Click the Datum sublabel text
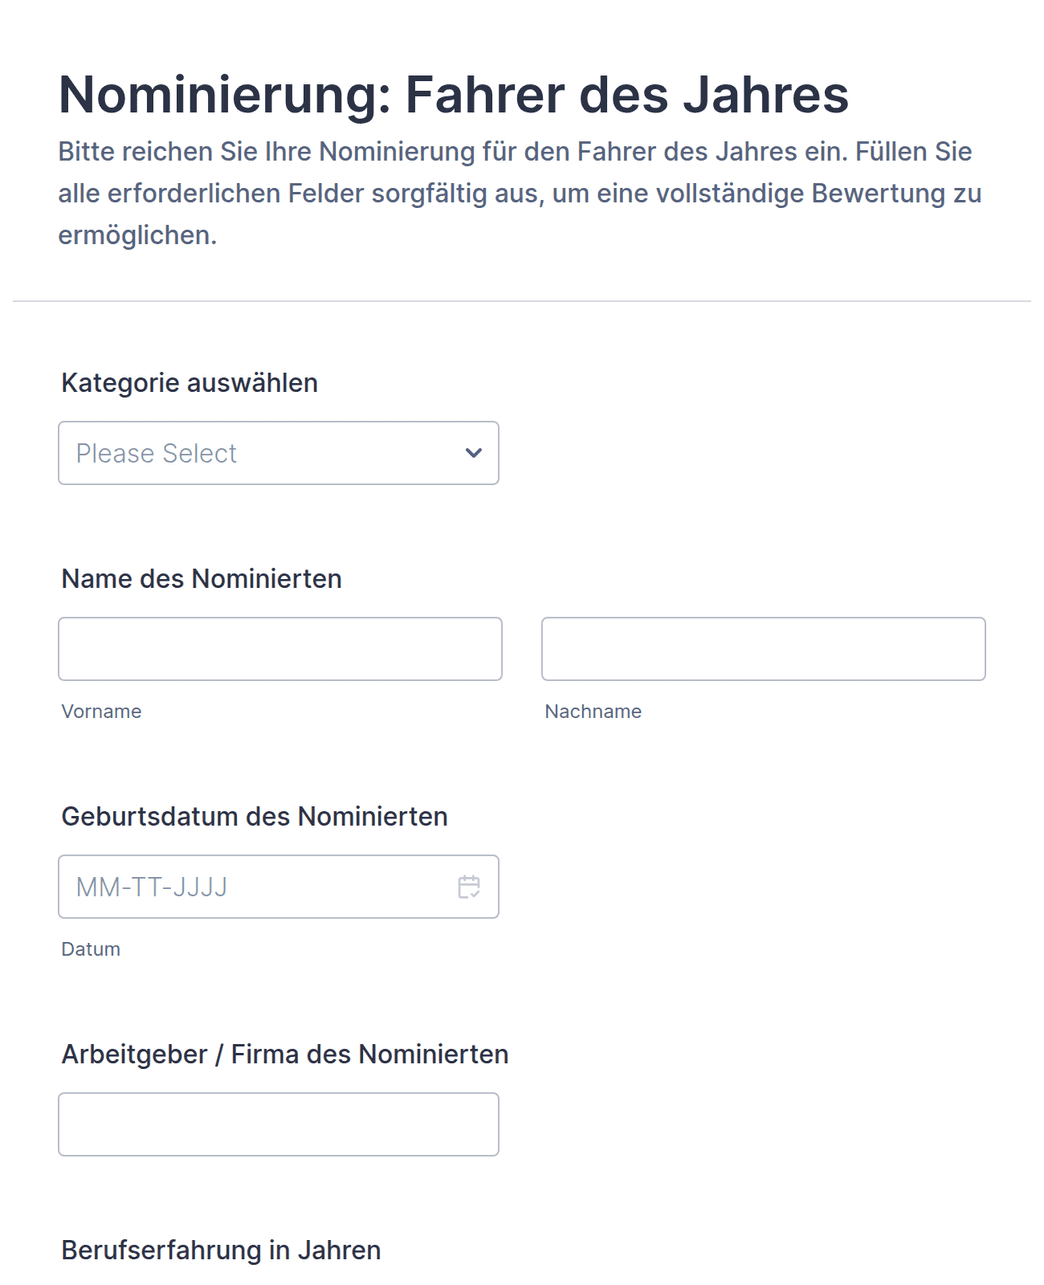 click(91, 949)
